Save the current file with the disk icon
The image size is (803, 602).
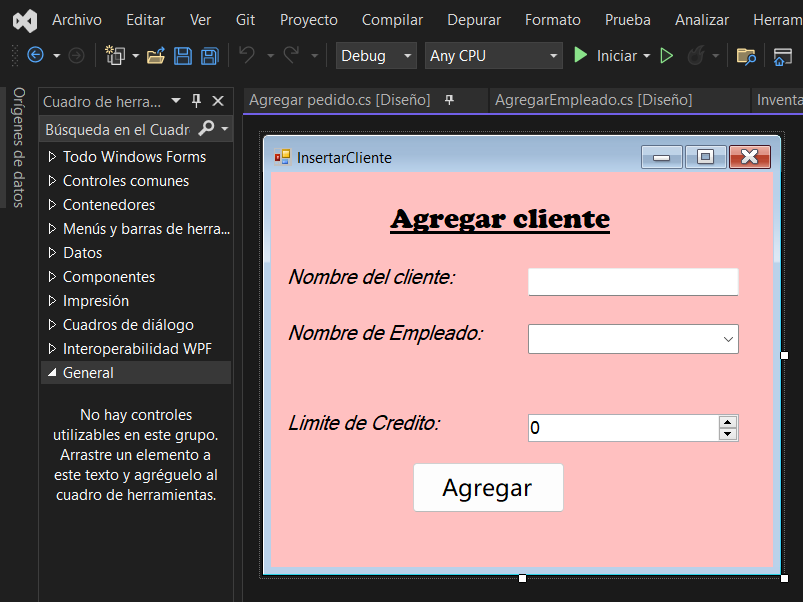(x=183, y=55)
